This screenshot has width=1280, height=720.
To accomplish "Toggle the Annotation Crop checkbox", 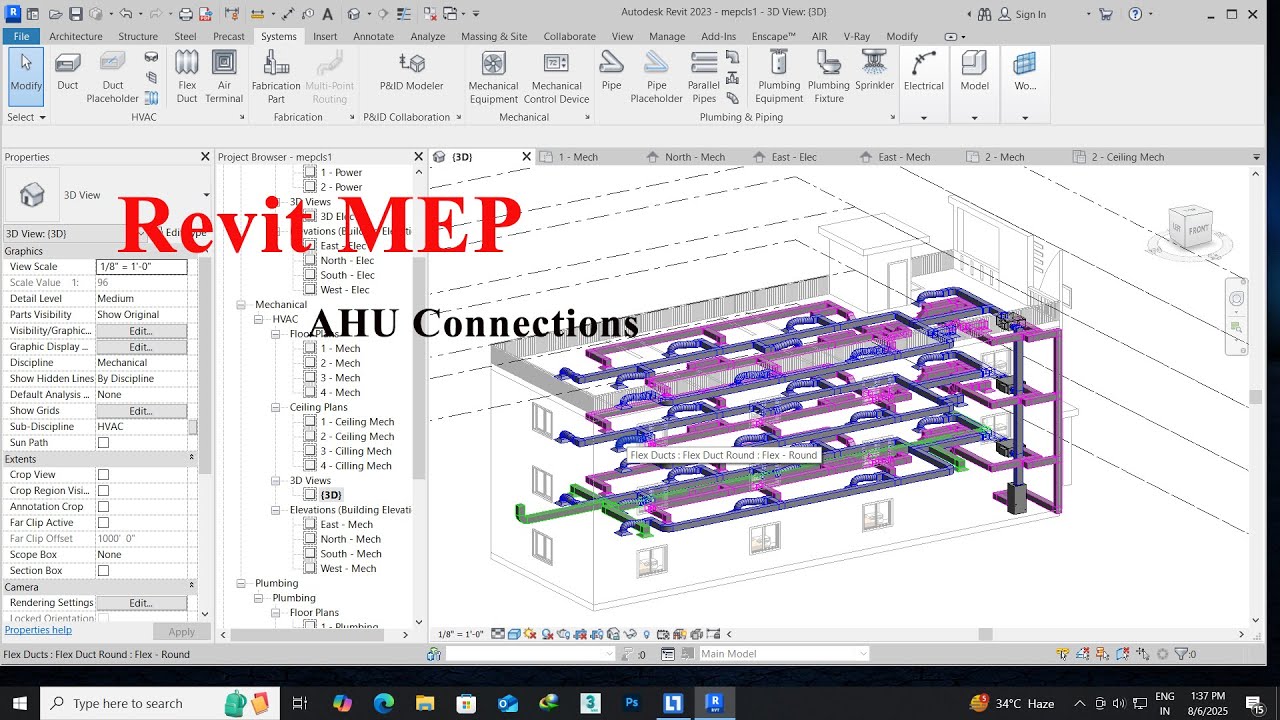I will pos(103,507).
